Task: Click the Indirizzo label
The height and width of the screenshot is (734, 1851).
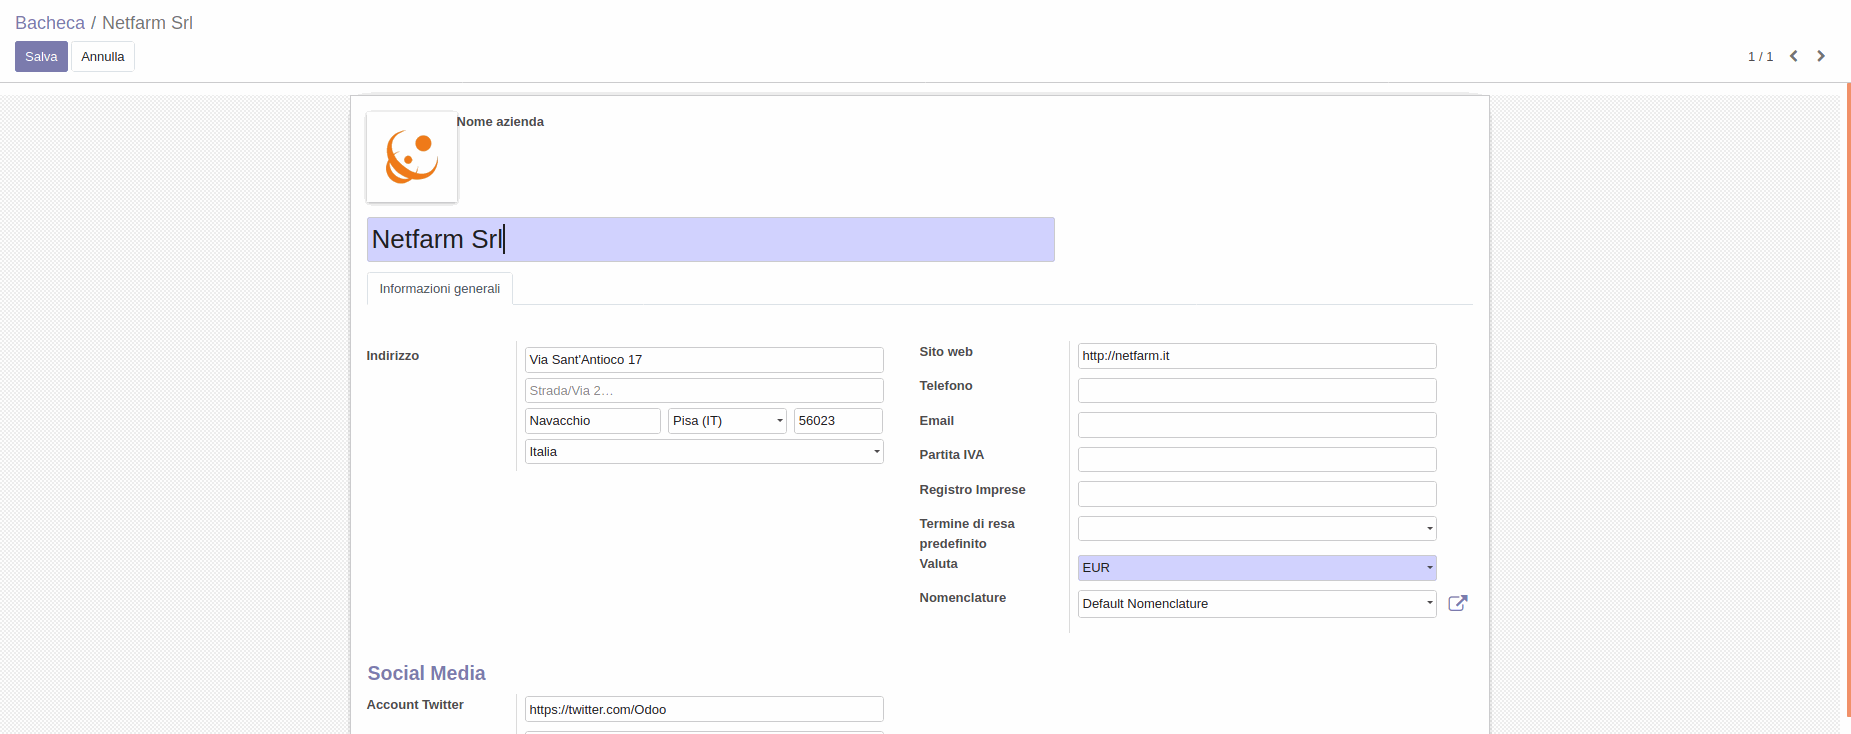Action: (x=393, y=356)
